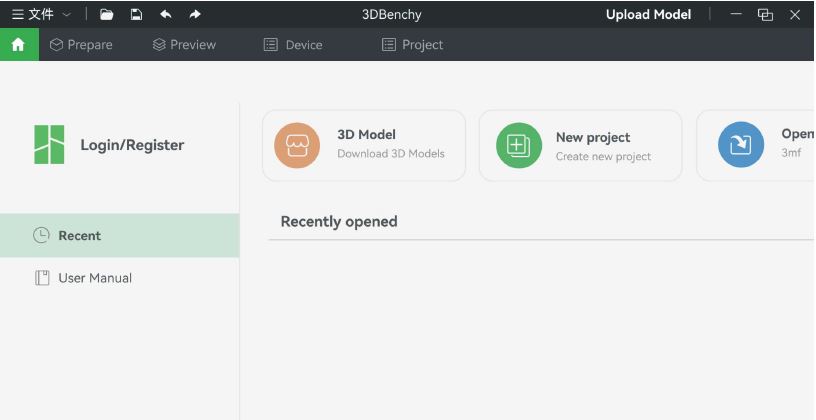Click the orange 3D Model store icon
The image size is (816, 420).
tap(297, 145)
